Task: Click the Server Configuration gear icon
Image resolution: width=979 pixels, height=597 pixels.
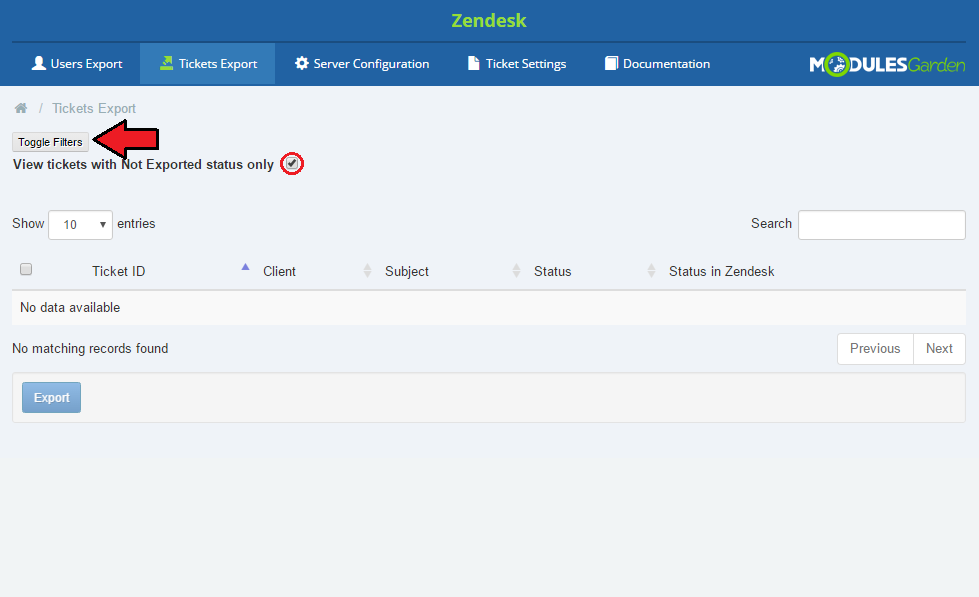Action: click(x=302, y=63)
